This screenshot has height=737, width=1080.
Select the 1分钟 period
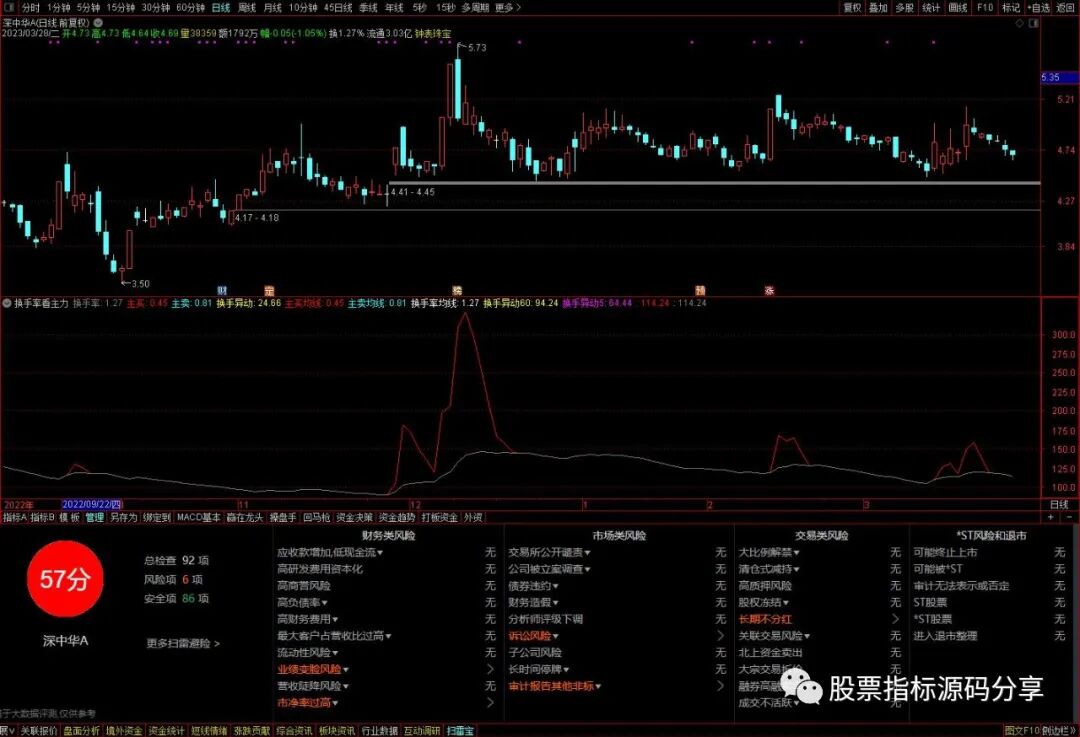[x=59, y=8]
